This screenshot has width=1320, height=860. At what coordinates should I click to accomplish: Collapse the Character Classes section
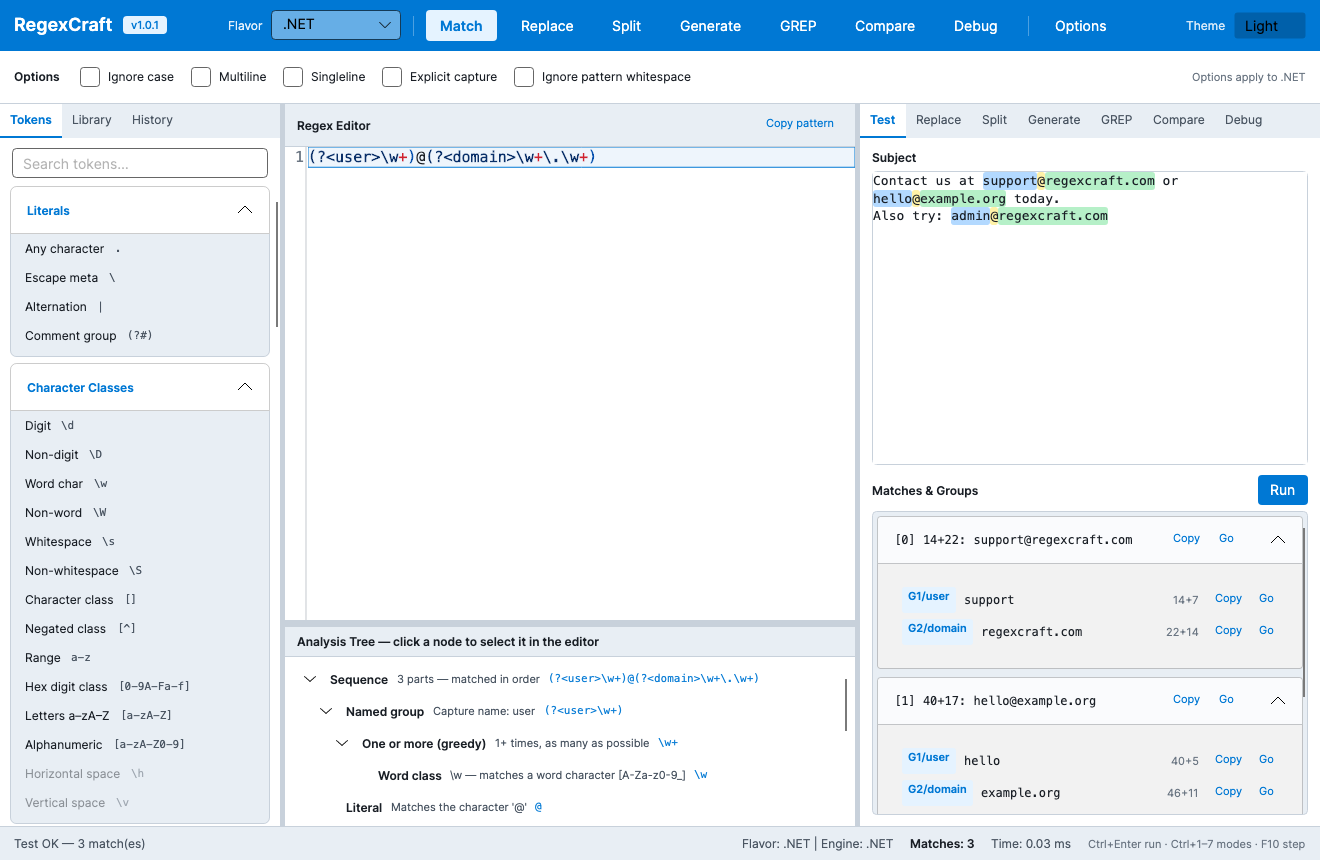click(245, 387)
